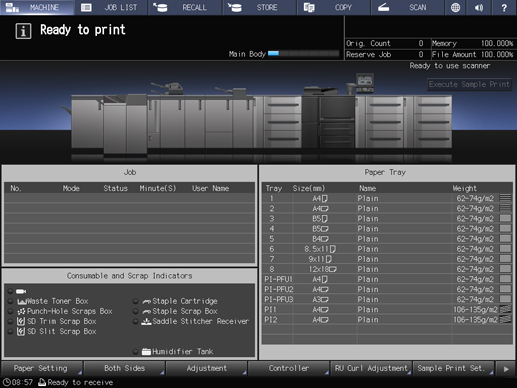Switch to the JOB LIST tab

[111, 7]
